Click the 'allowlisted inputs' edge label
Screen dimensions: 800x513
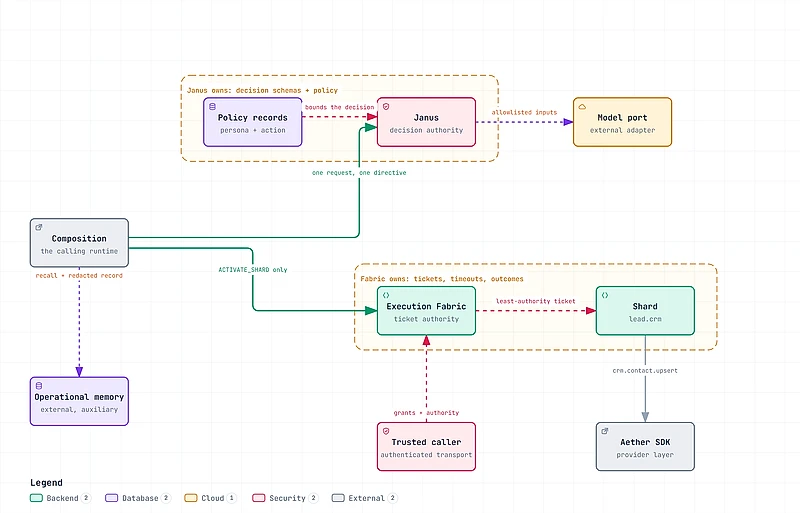tap(524, 112)
